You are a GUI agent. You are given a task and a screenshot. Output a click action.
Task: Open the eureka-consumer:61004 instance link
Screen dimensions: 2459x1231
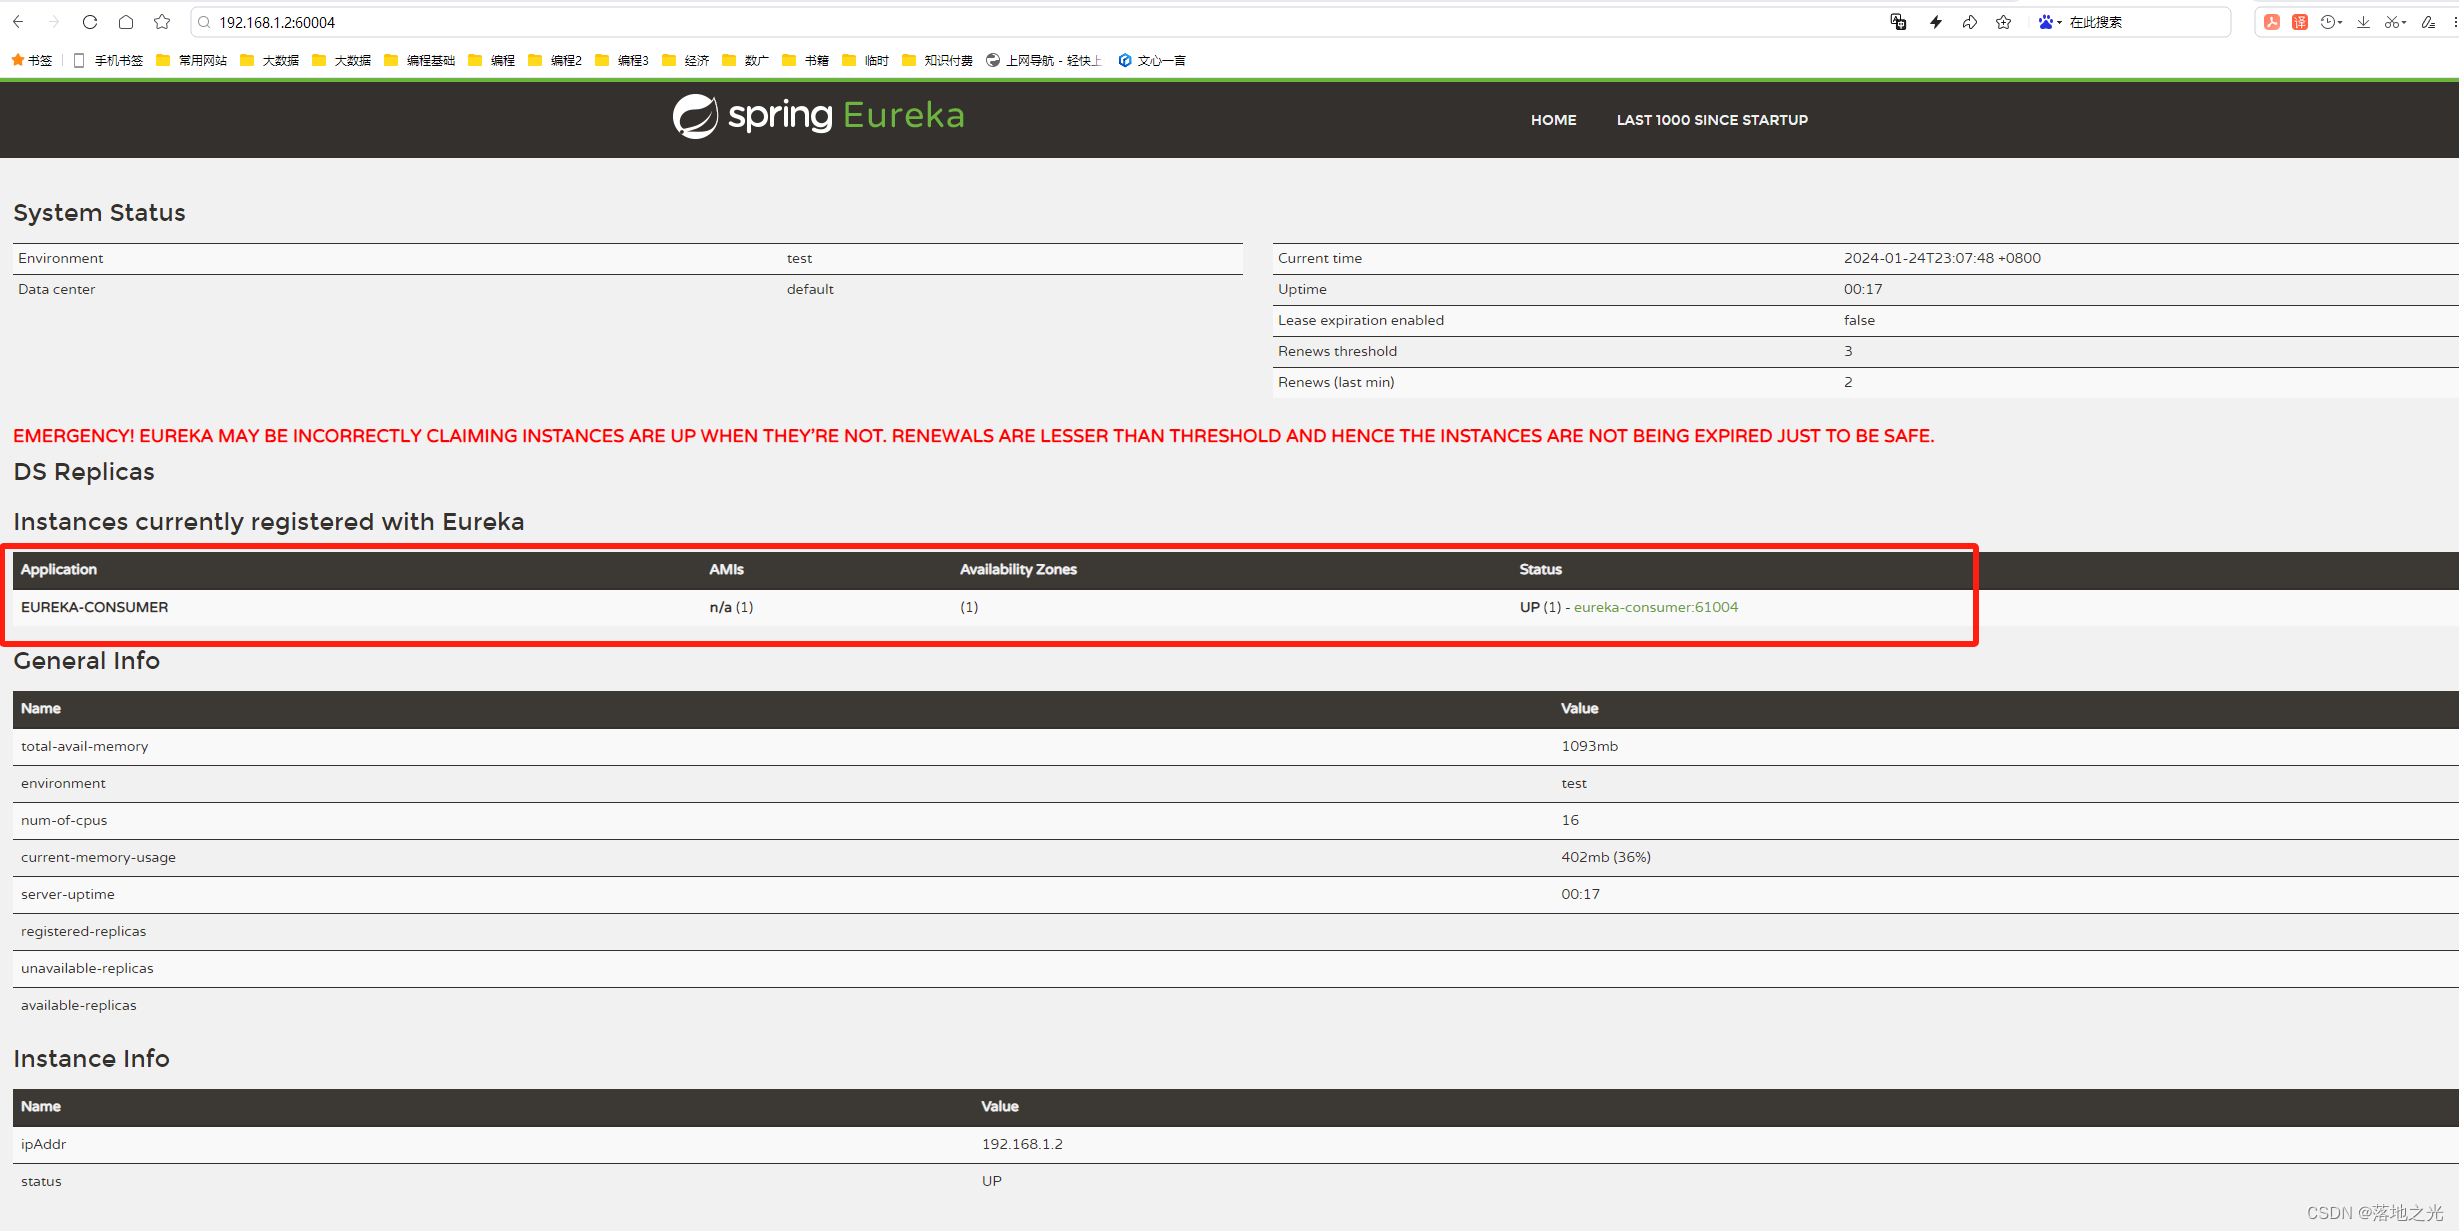coord(1655,607)
